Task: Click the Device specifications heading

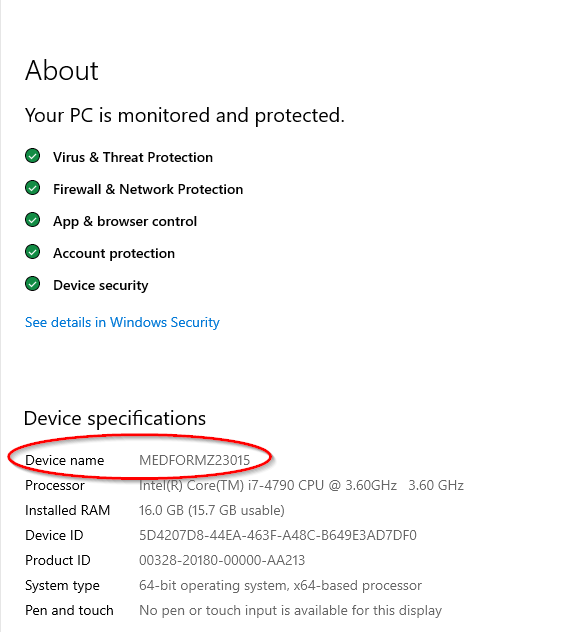Action: 115,418
